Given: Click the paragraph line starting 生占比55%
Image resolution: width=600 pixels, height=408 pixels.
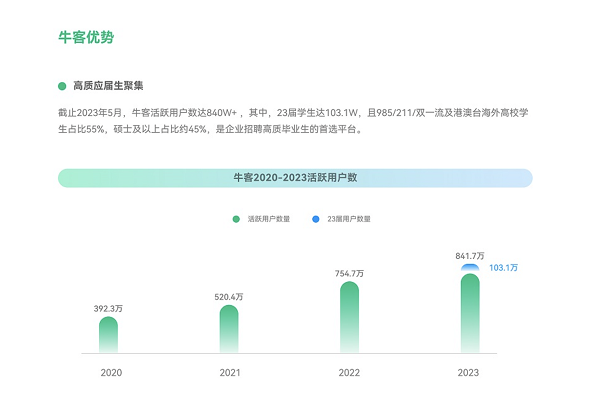Looking at the screenshot, I should pyautogui.click(x=210, y=129).
